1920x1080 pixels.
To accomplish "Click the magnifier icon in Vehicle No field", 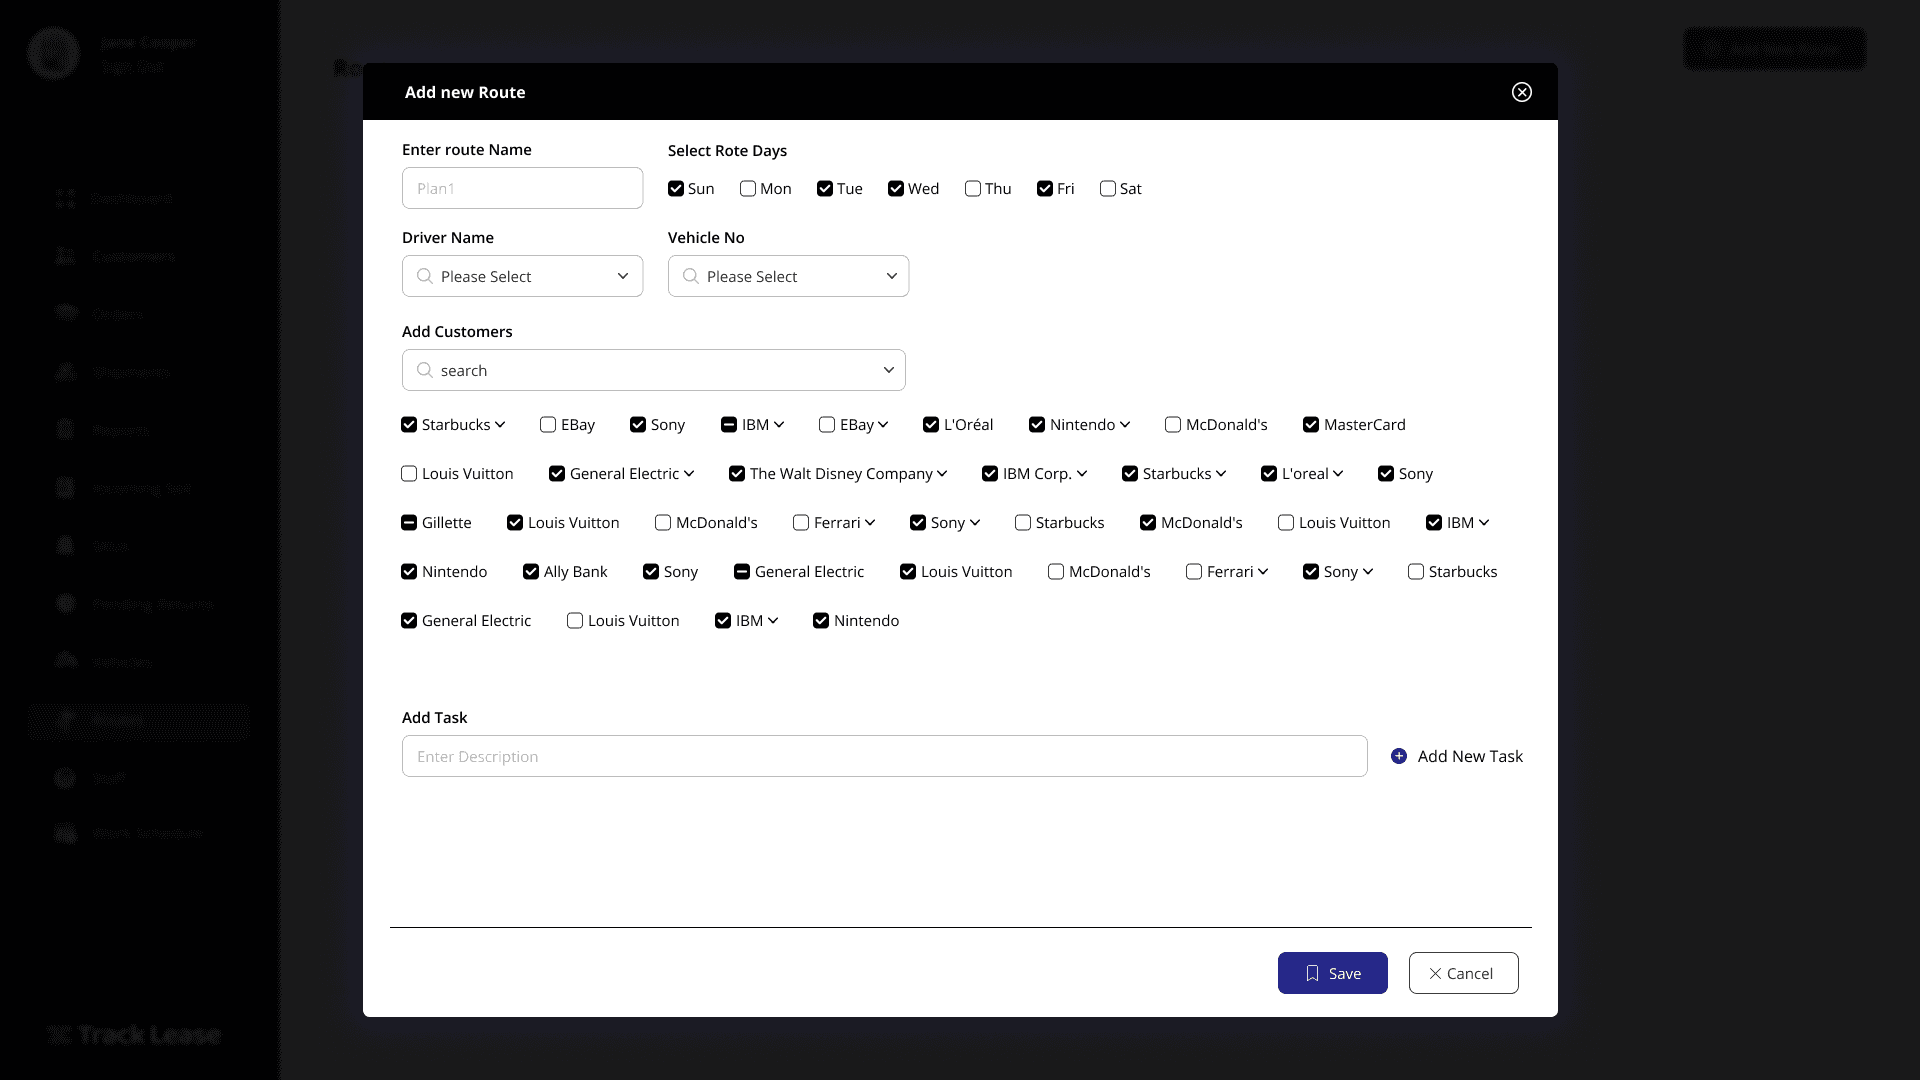I will click(x=690, y=276).
